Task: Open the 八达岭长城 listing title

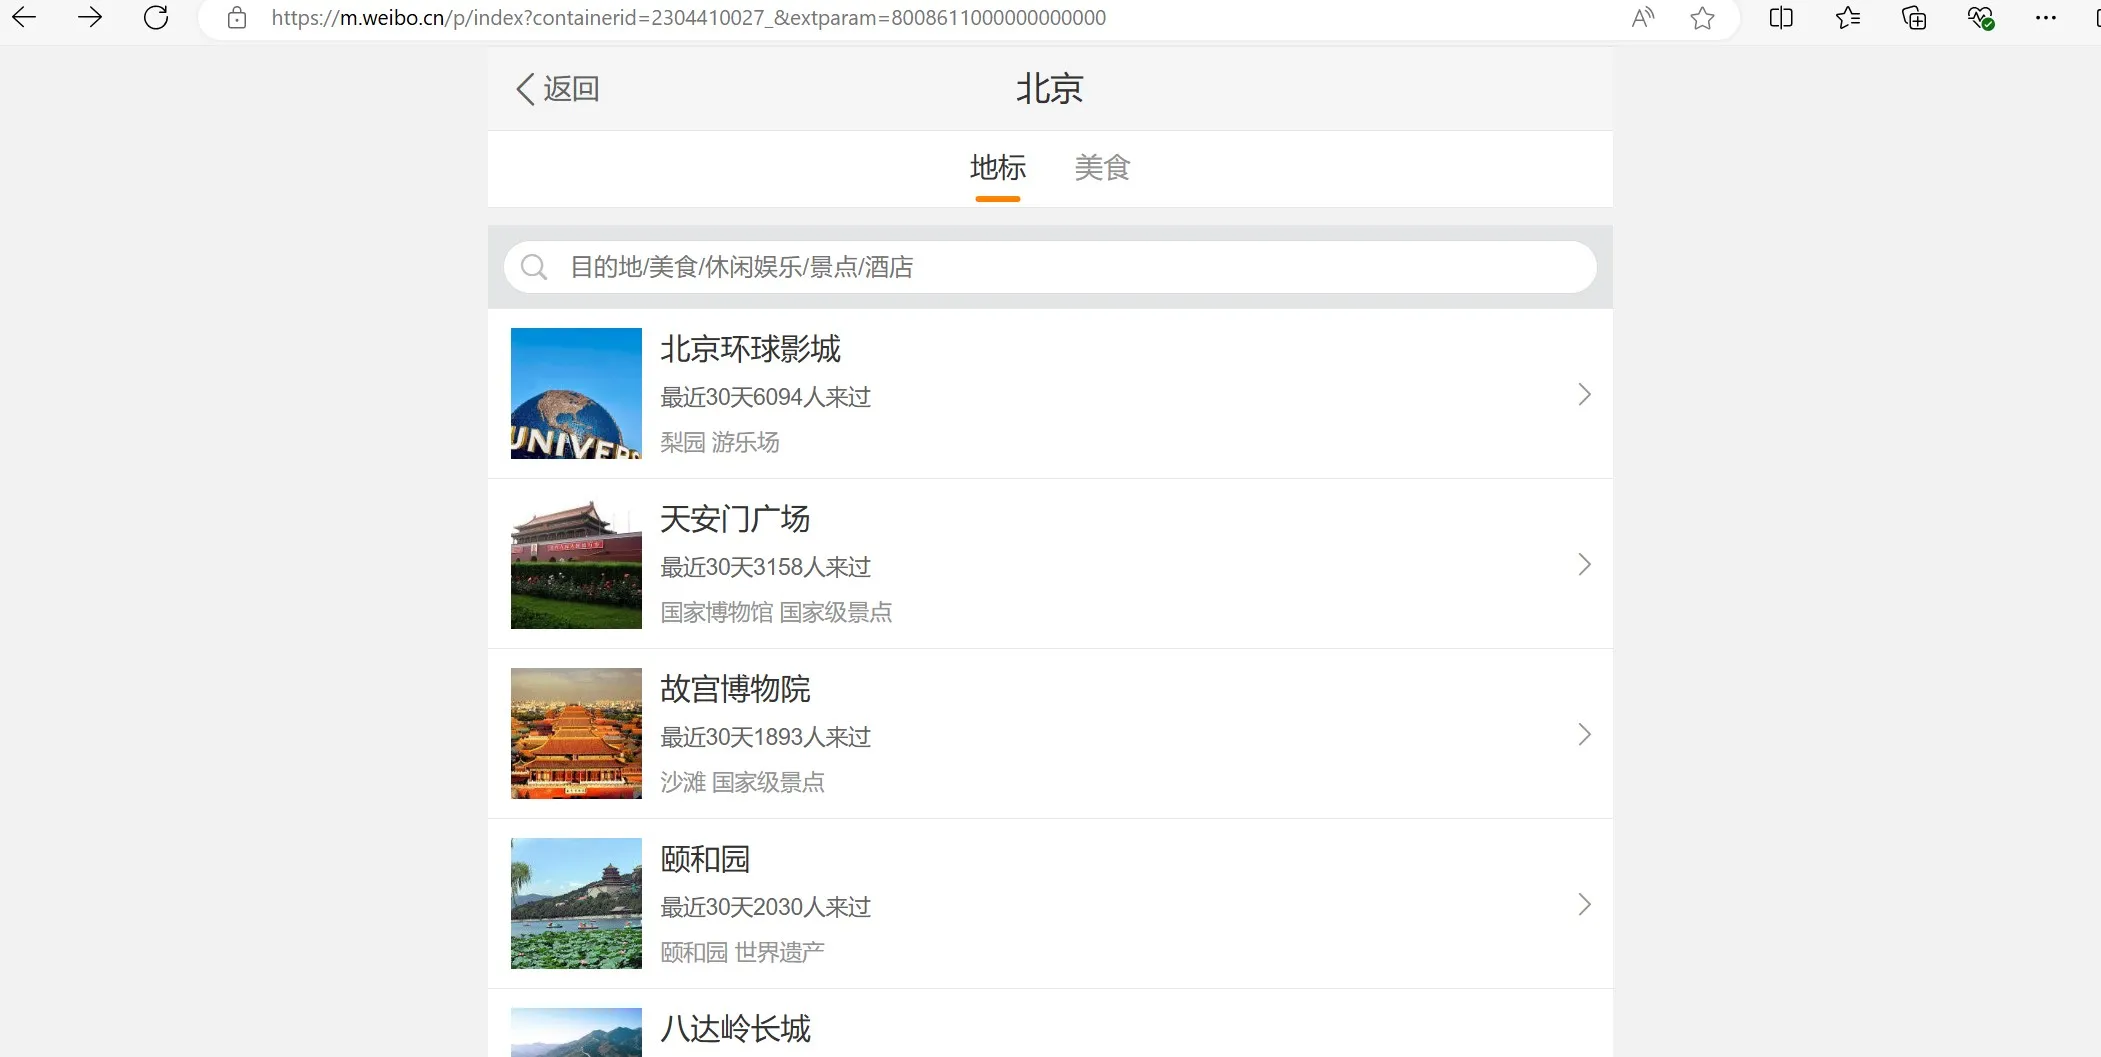Action: 735,1029
